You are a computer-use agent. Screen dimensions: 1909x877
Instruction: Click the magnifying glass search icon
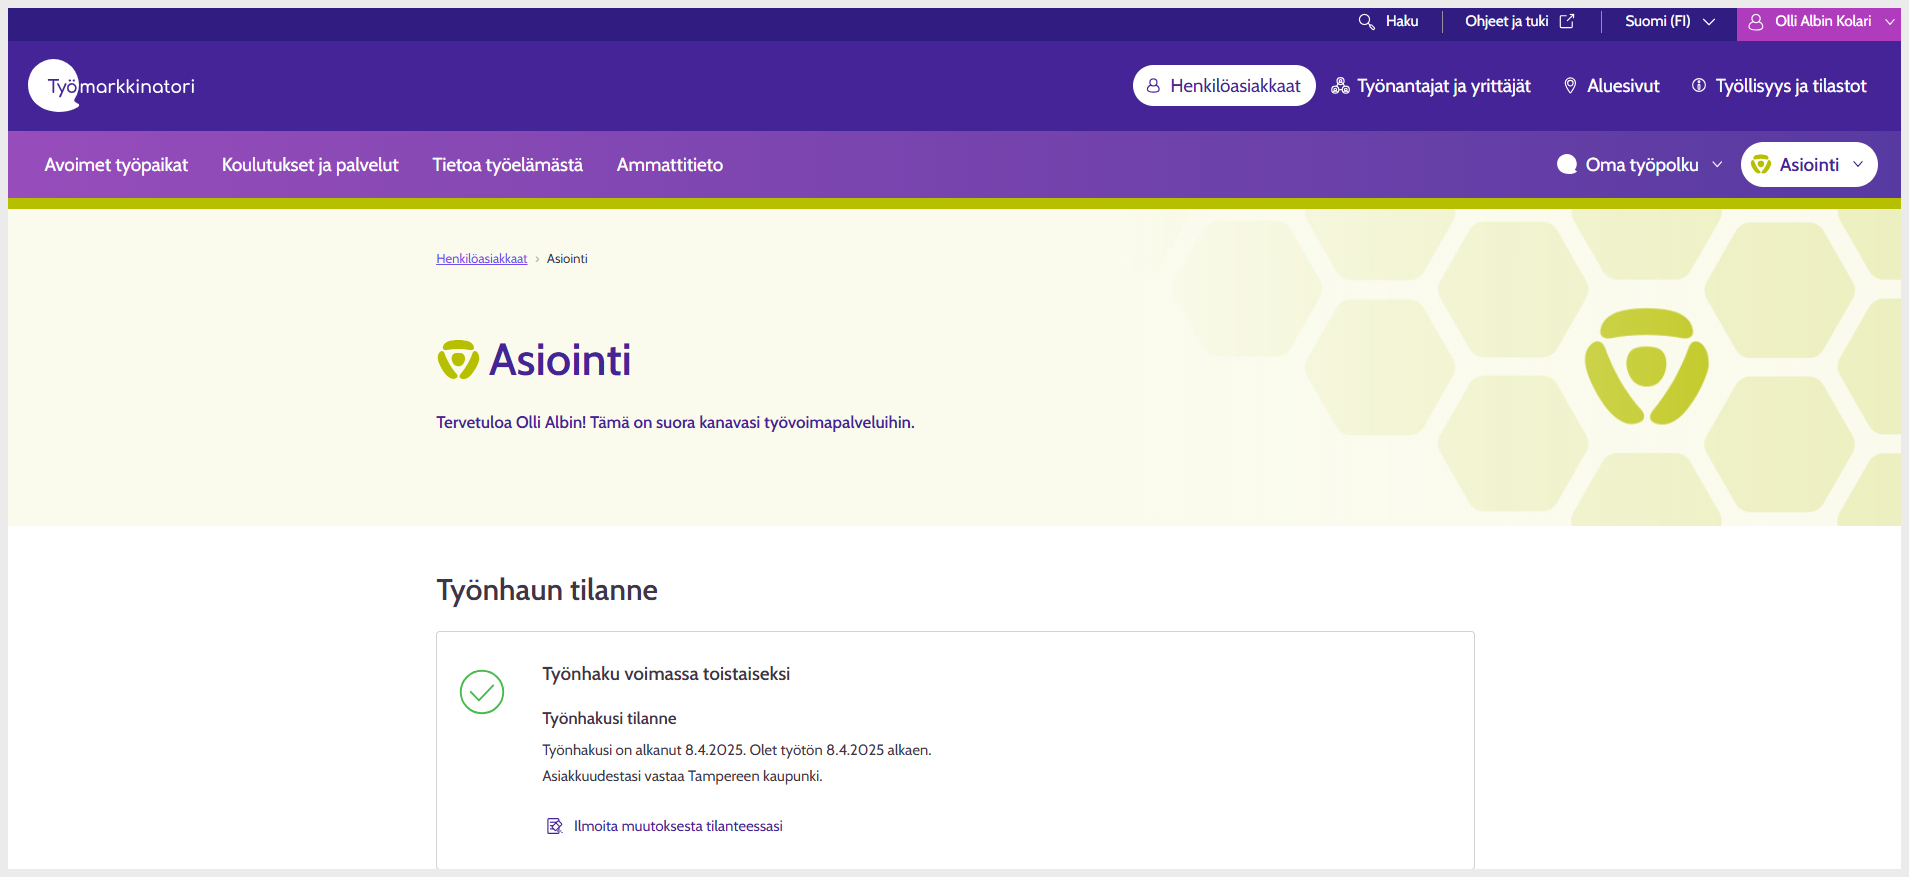click(x=1366, y=21)
